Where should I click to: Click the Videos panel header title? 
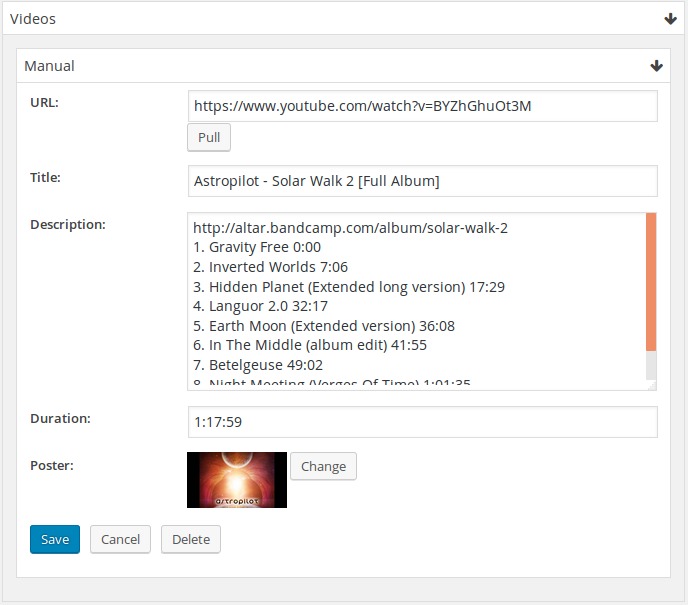[x=33, y=19]
